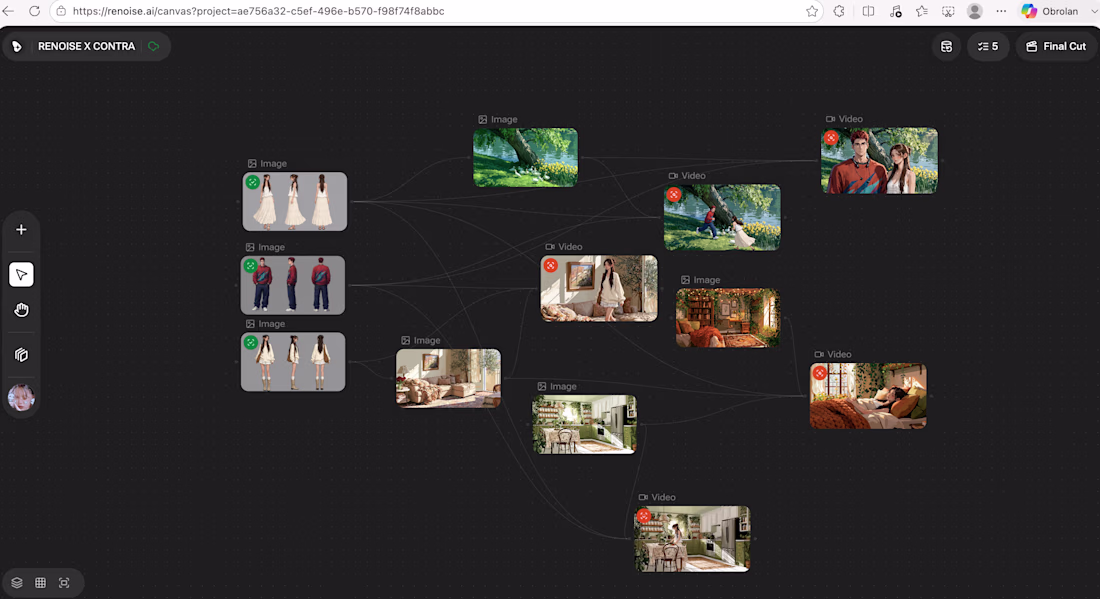Open the assets cube library icon

point(21,355)
